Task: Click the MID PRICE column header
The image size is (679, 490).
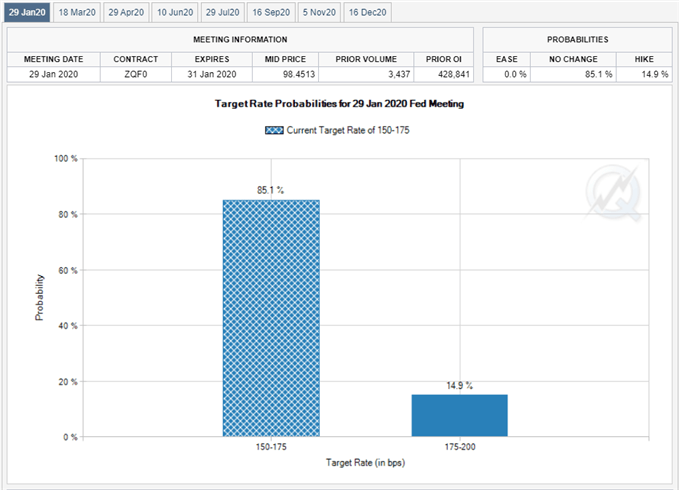Action: click(285, 59)
